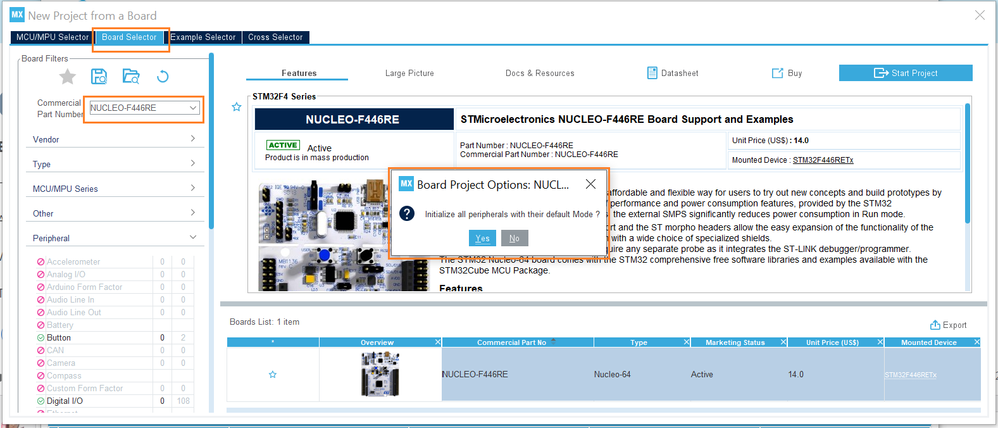Viewport: 998px width, 428px height.
Task: Star the NUCLEO-F446RE board in details
Action: [x=237, y=107]
